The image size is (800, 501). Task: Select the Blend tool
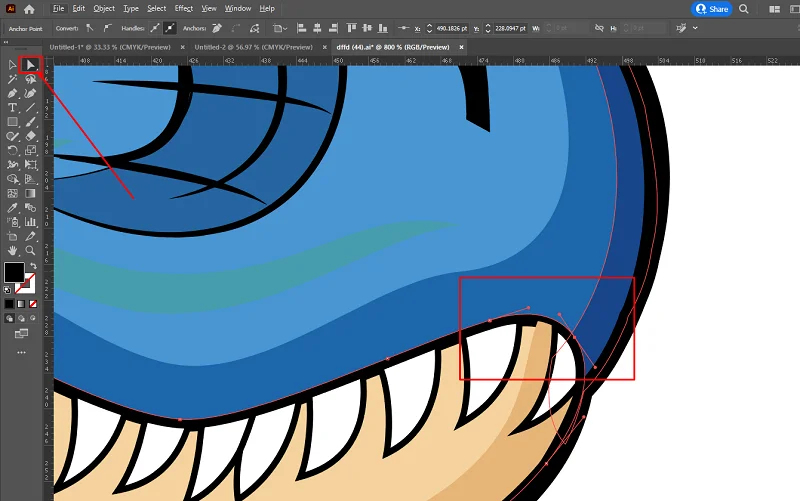point(31,208)
